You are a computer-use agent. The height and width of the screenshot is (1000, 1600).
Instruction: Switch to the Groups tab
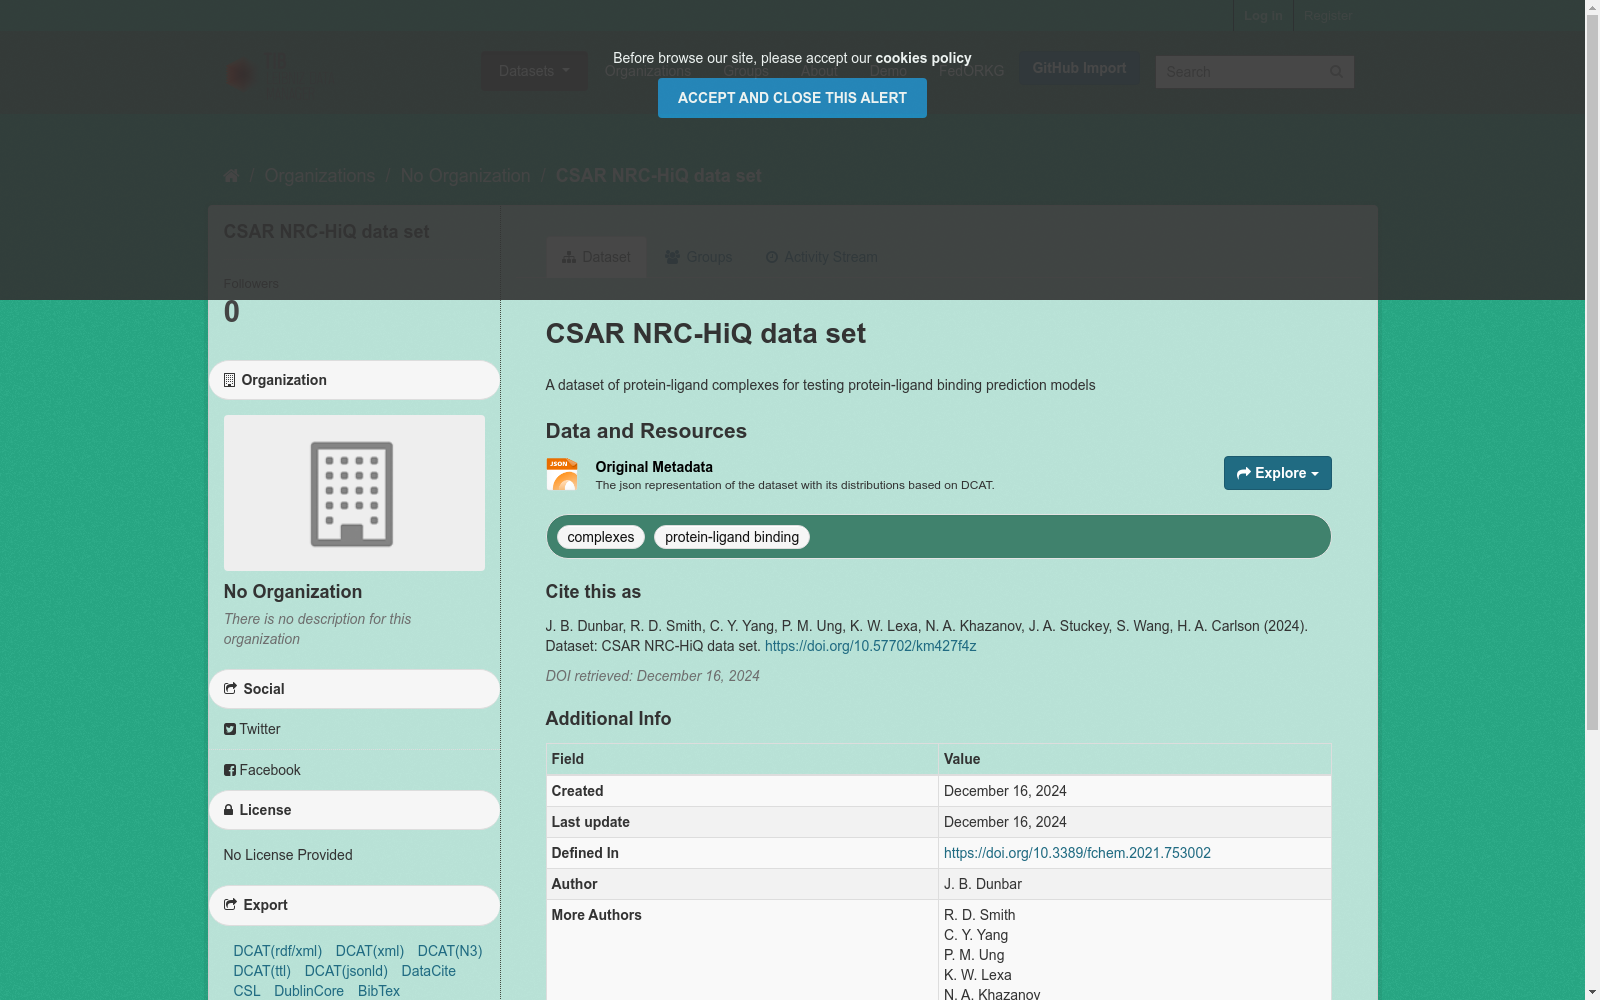click(698, 257)
